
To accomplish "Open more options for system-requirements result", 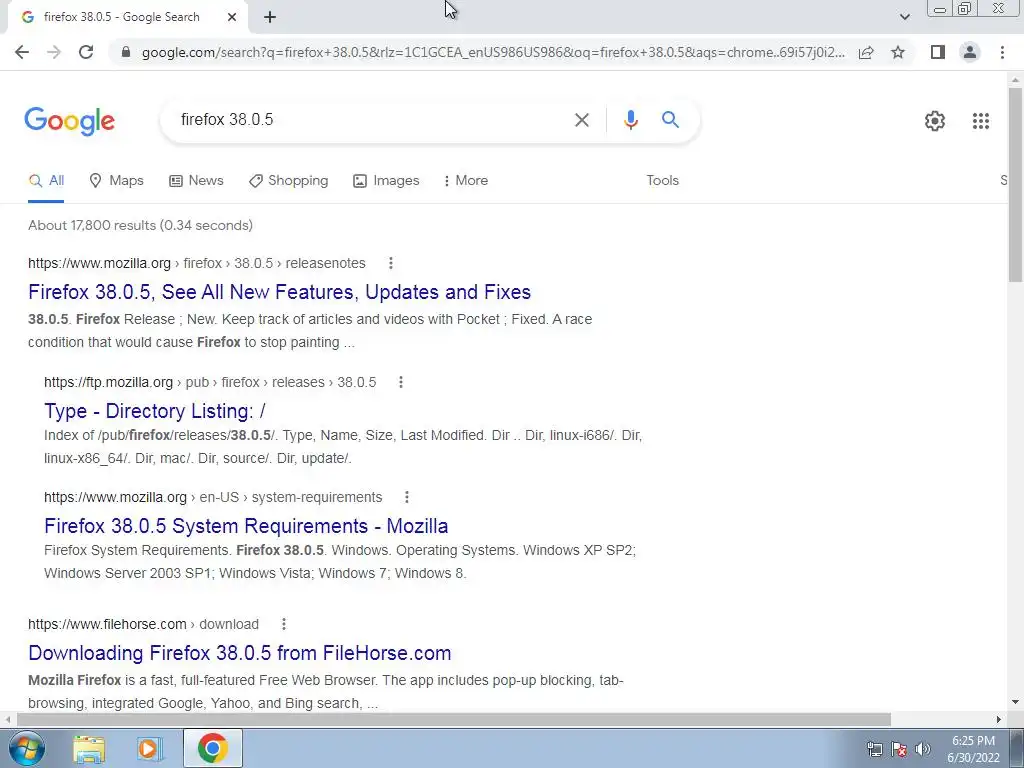I will tap(406, 497).
